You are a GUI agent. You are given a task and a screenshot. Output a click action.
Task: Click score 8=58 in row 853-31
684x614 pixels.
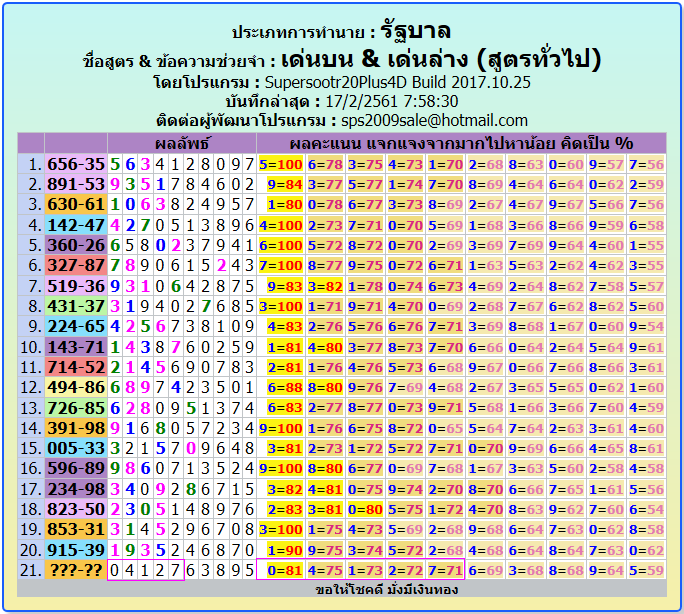click(646, 530)
